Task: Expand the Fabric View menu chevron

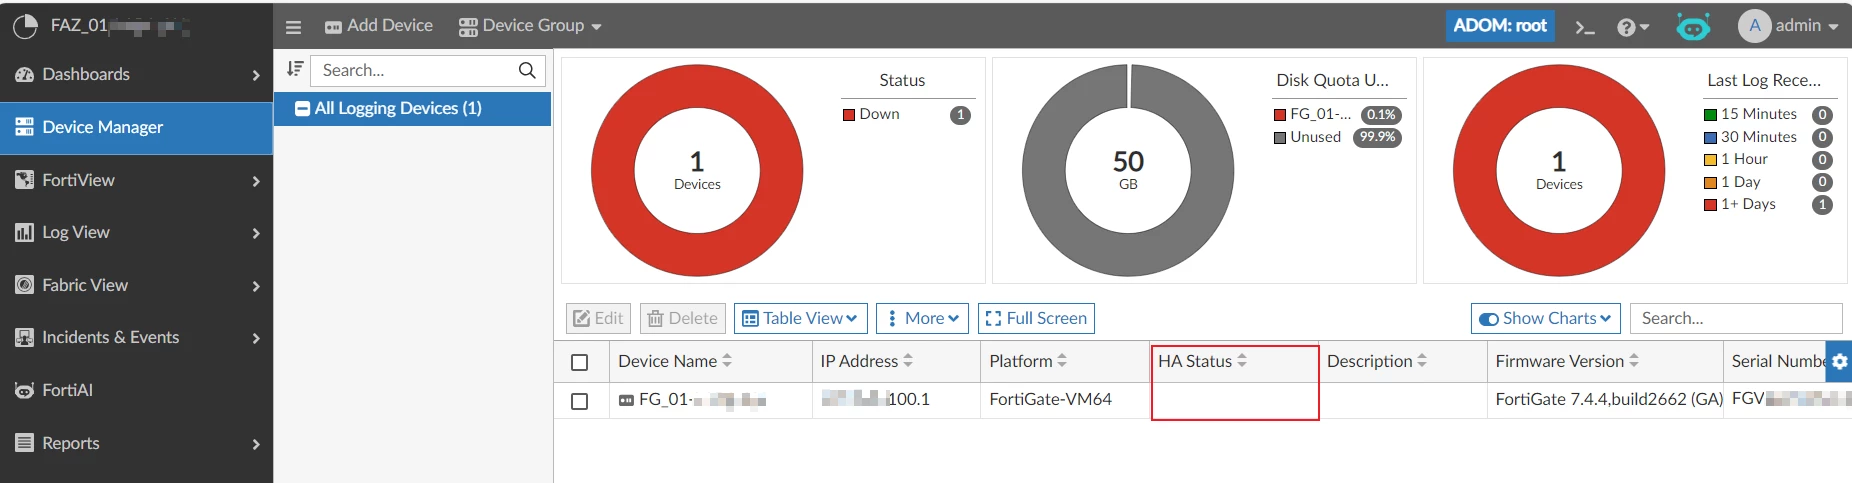Action: point(256,286)
